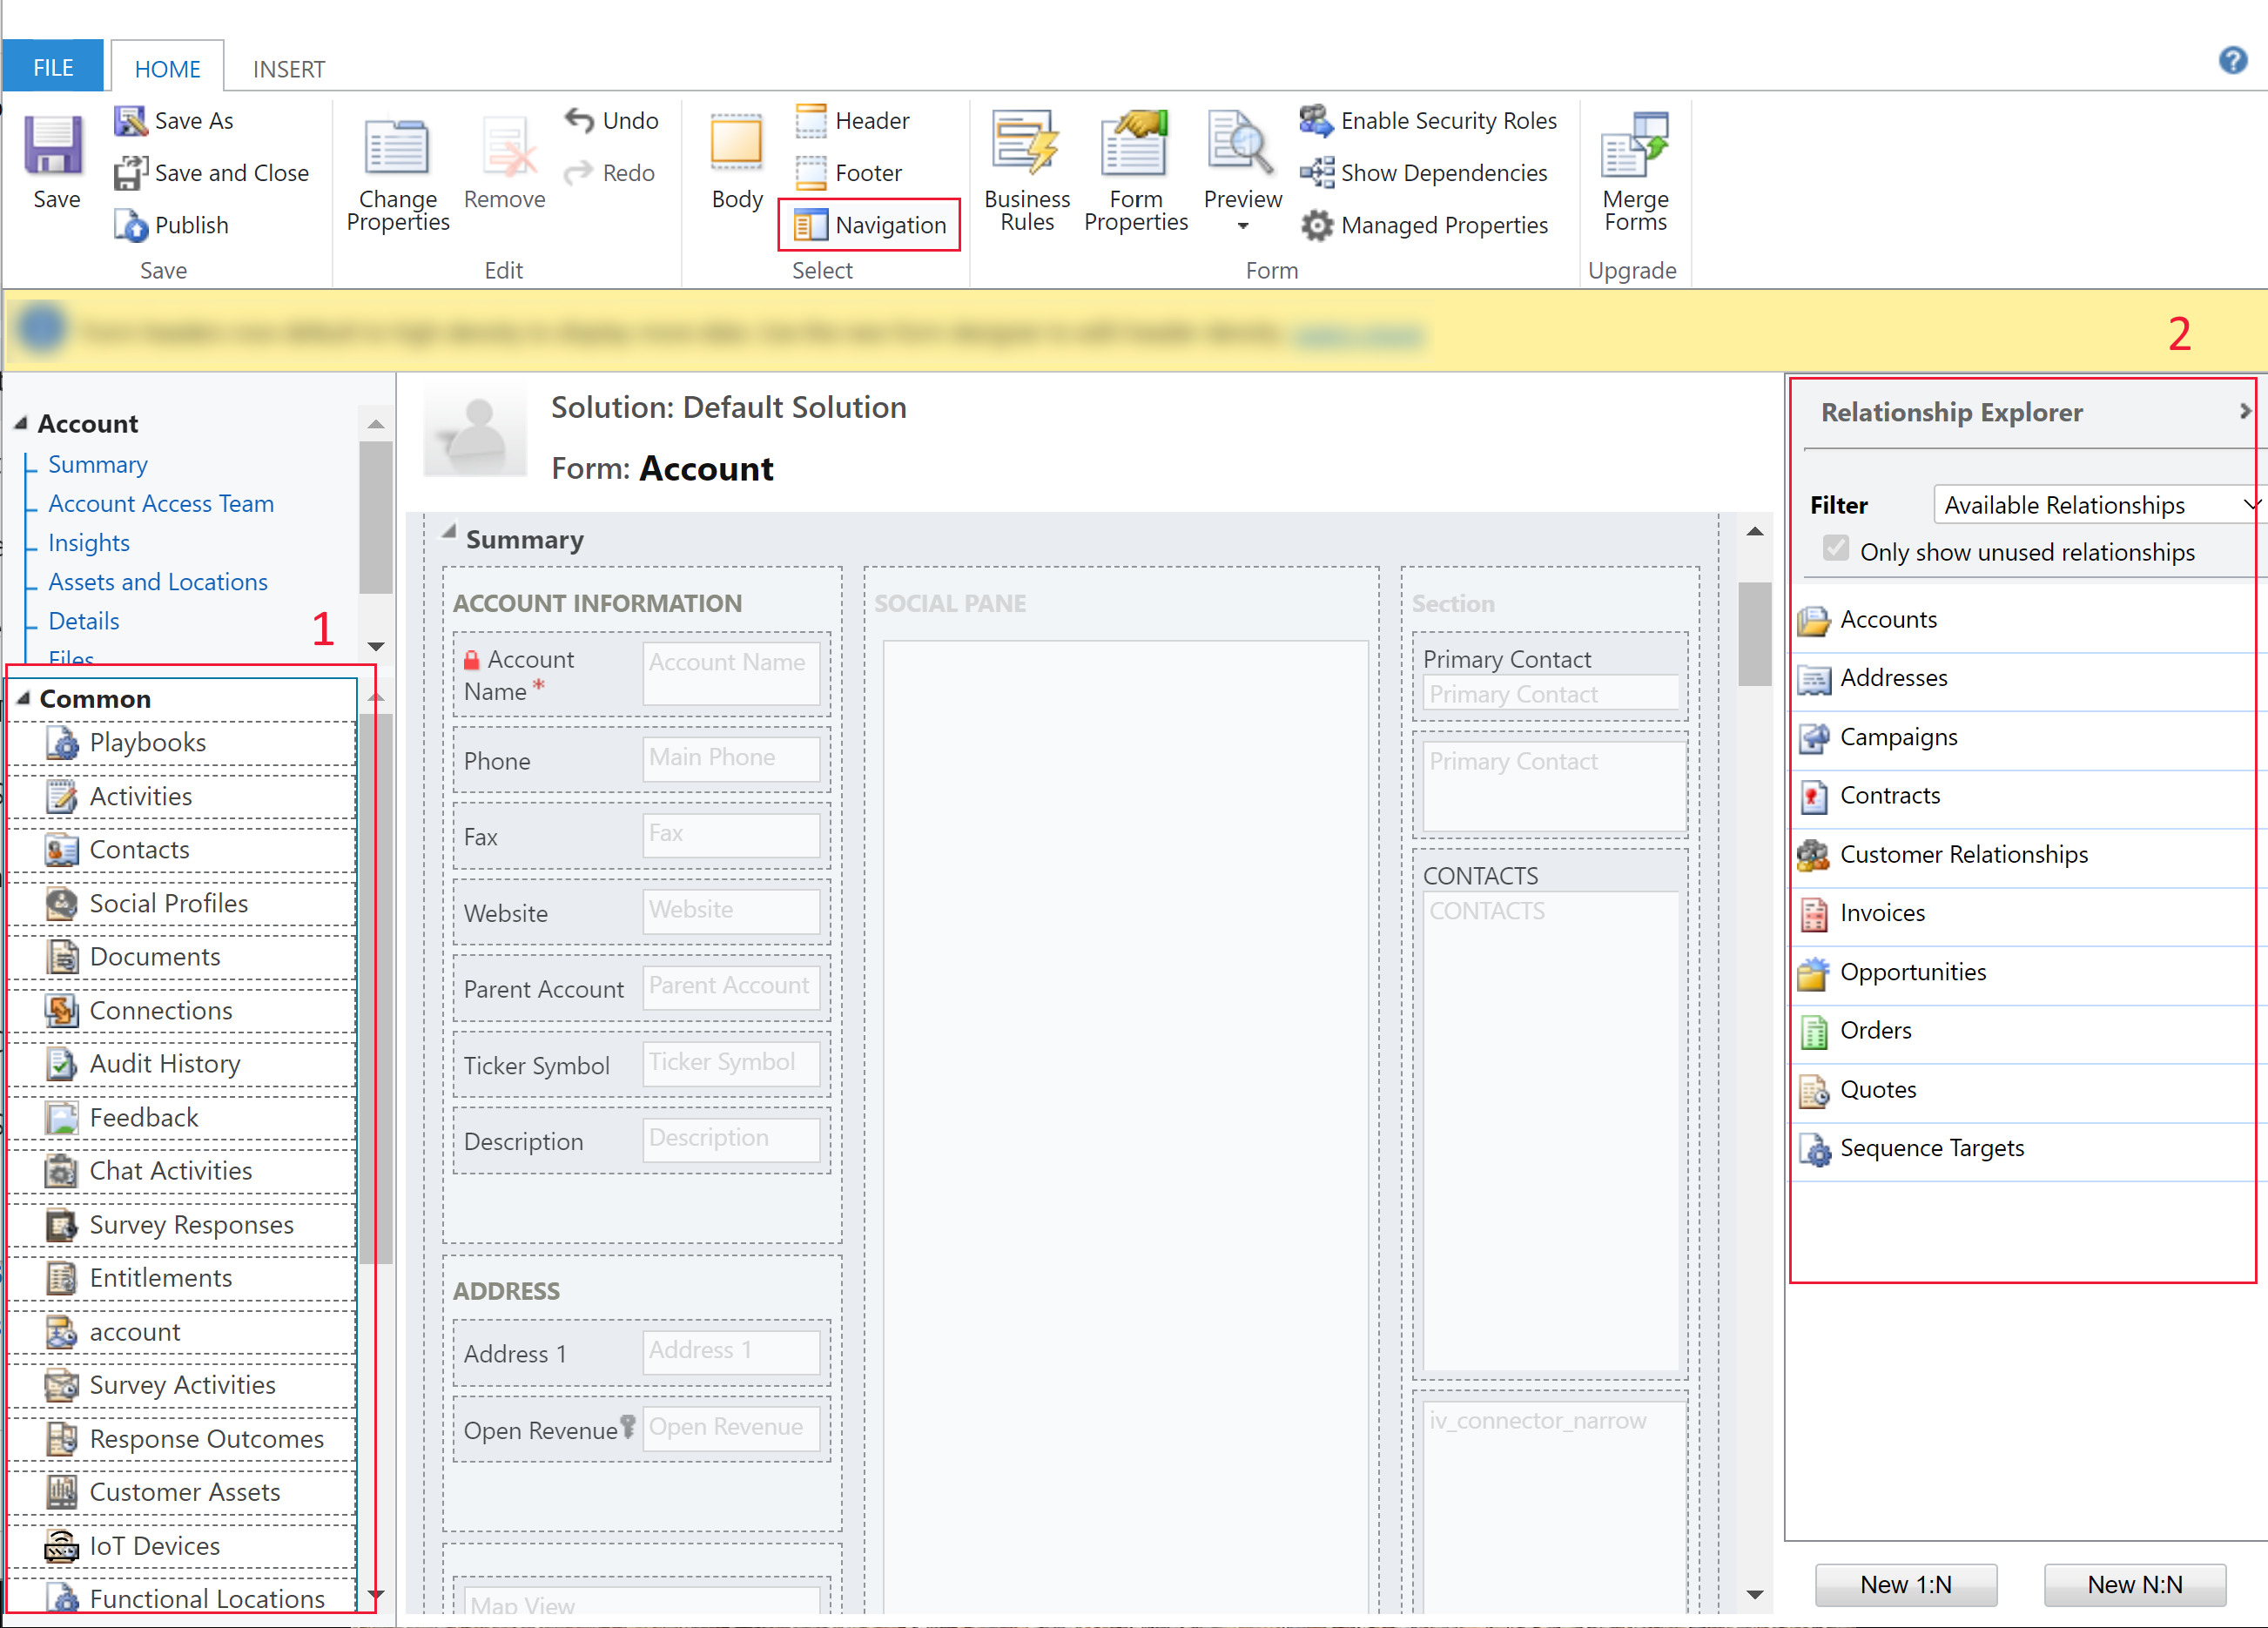Select the INSERT ribbon tab

pyautogui.click(x=289, y=19)
